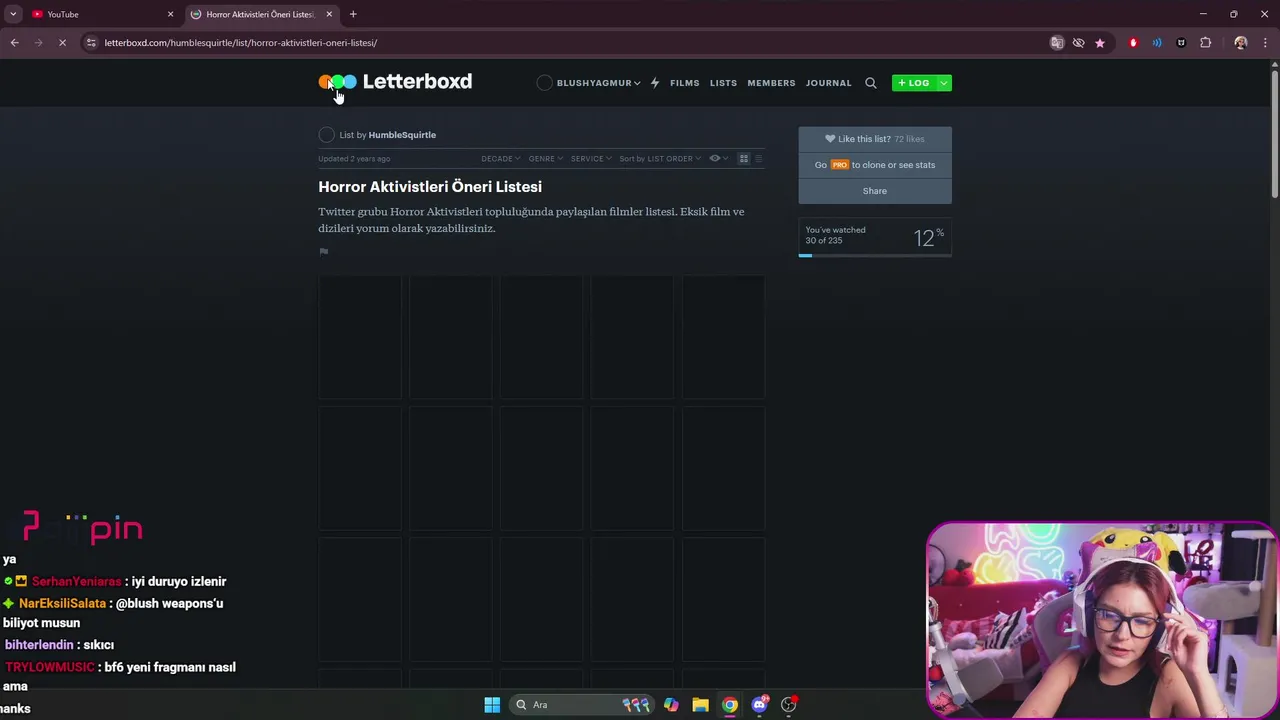Open Google Translate icon in the address bar
Image resolution: width=1280 pixels, height=720 pixels.
coord(1057,43)
